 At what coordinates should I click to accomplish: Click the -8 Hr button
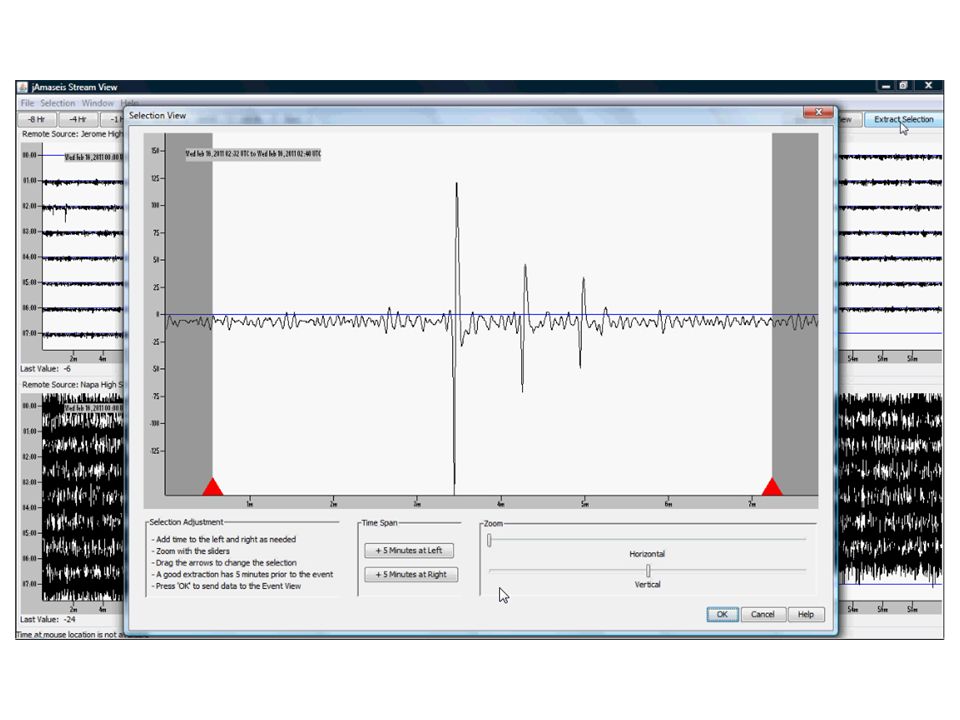(x=37, y=119)
